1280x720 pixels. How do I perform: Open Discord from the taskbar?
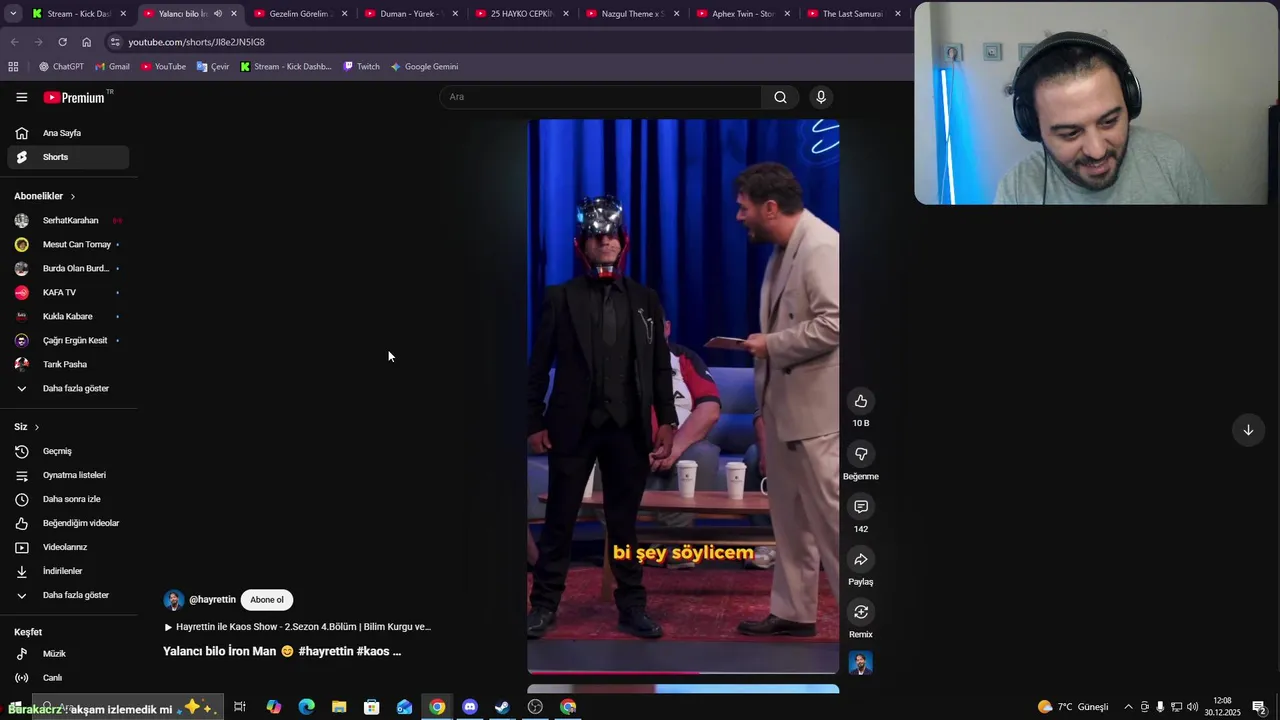tap(470, 707)
